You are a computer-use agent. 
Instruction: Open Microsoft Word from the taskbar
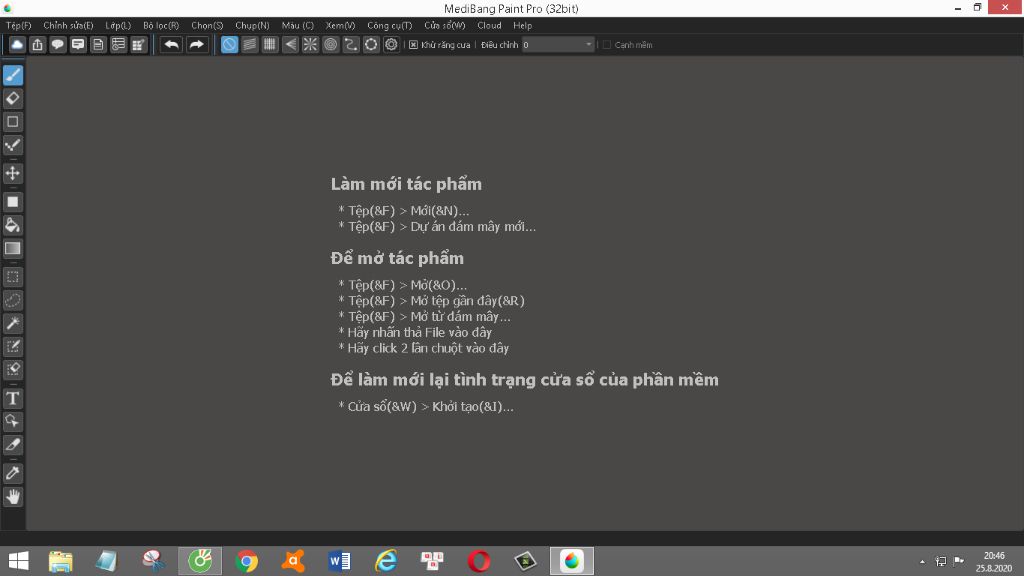340,561
